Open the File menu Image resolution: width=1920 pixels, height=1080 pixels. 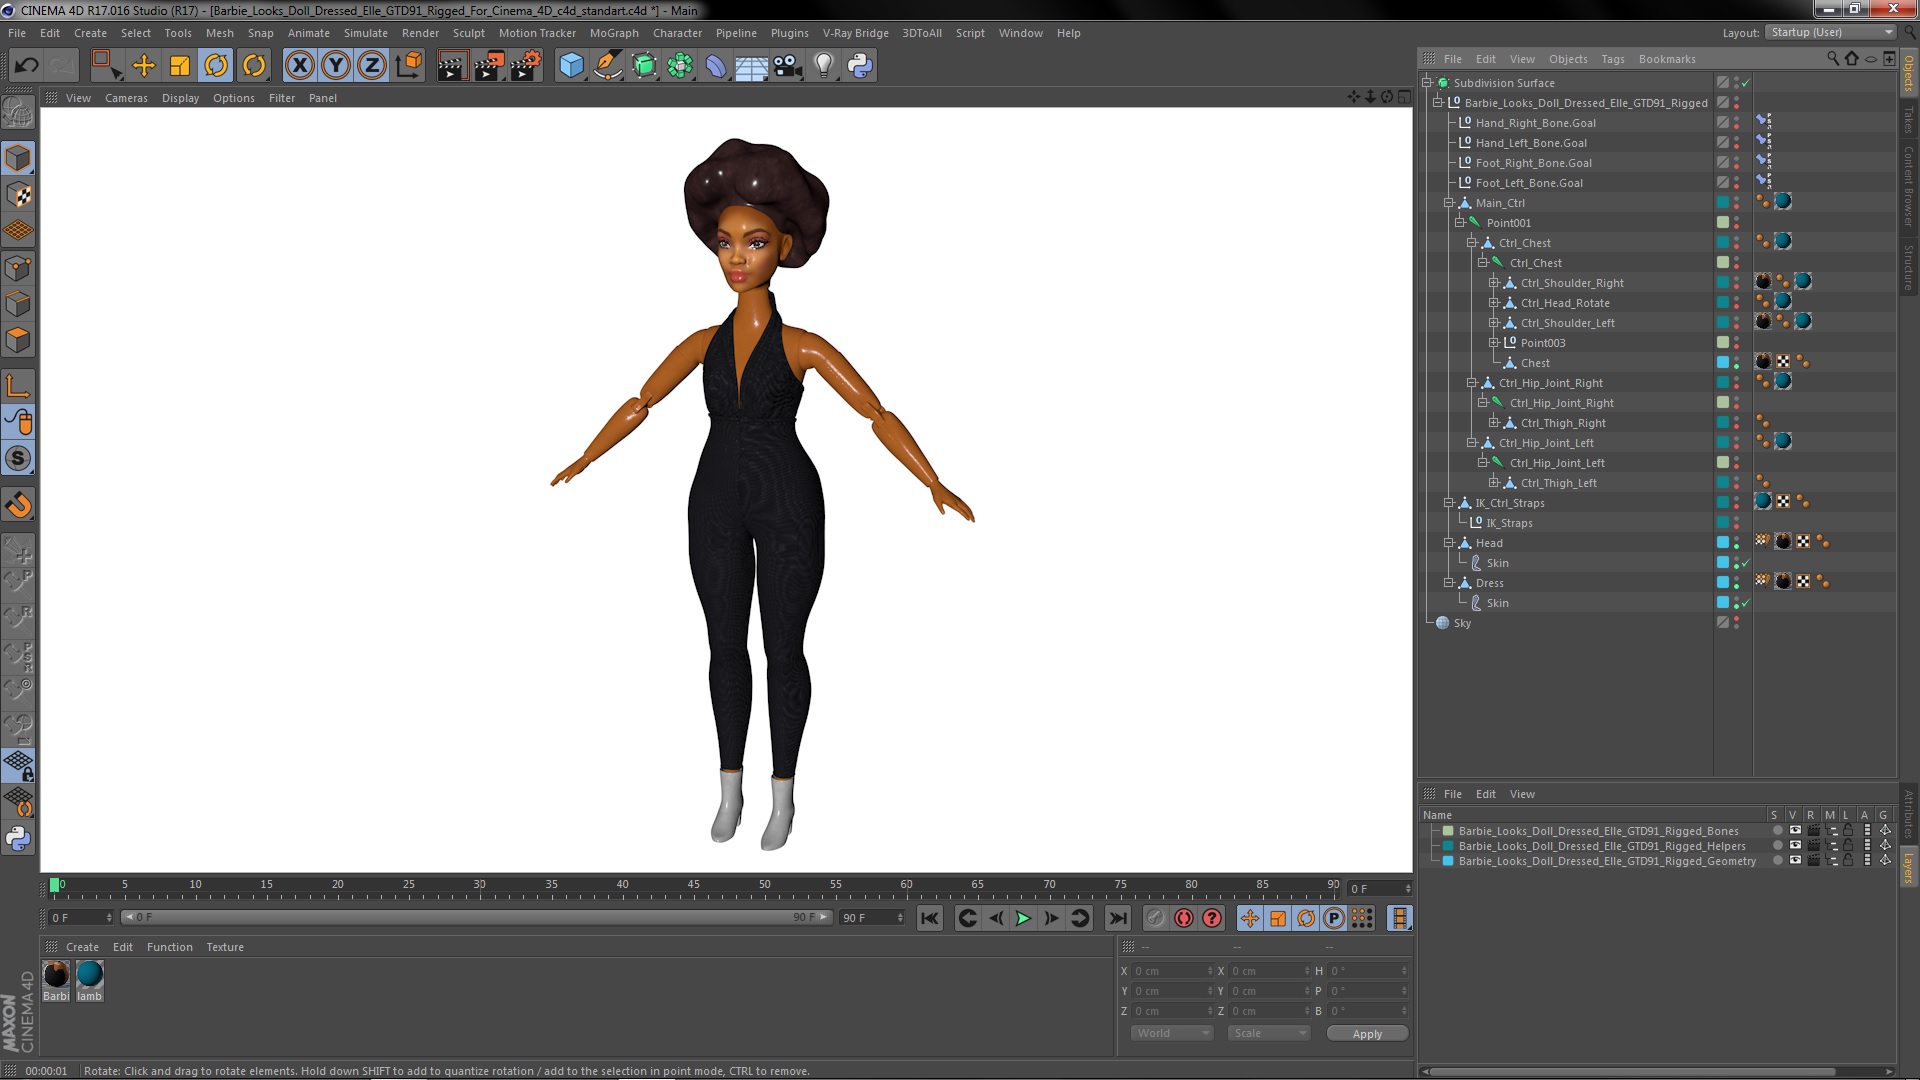(17, 33)
